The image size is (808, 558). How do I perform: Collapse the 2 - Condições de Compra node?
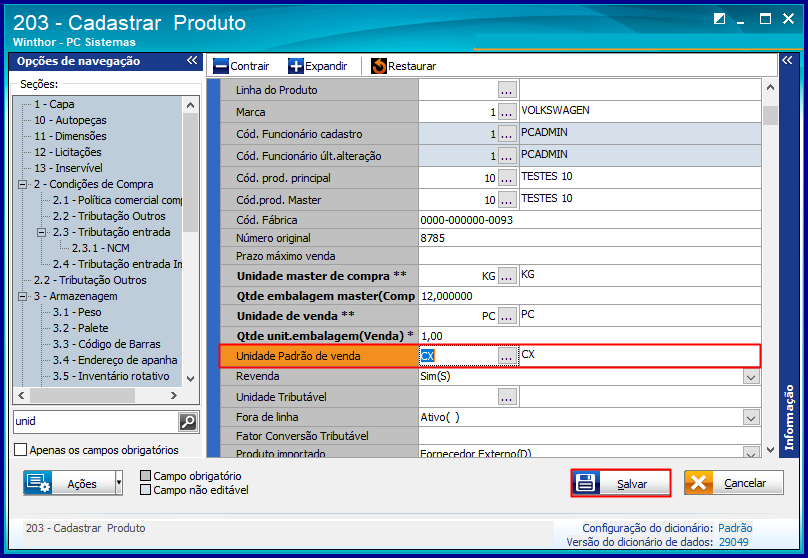coord(22,184)
